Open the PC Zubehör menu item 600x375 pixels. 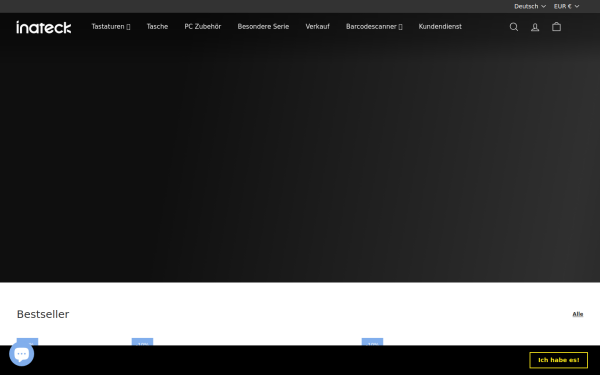click(x=203, y=27)
